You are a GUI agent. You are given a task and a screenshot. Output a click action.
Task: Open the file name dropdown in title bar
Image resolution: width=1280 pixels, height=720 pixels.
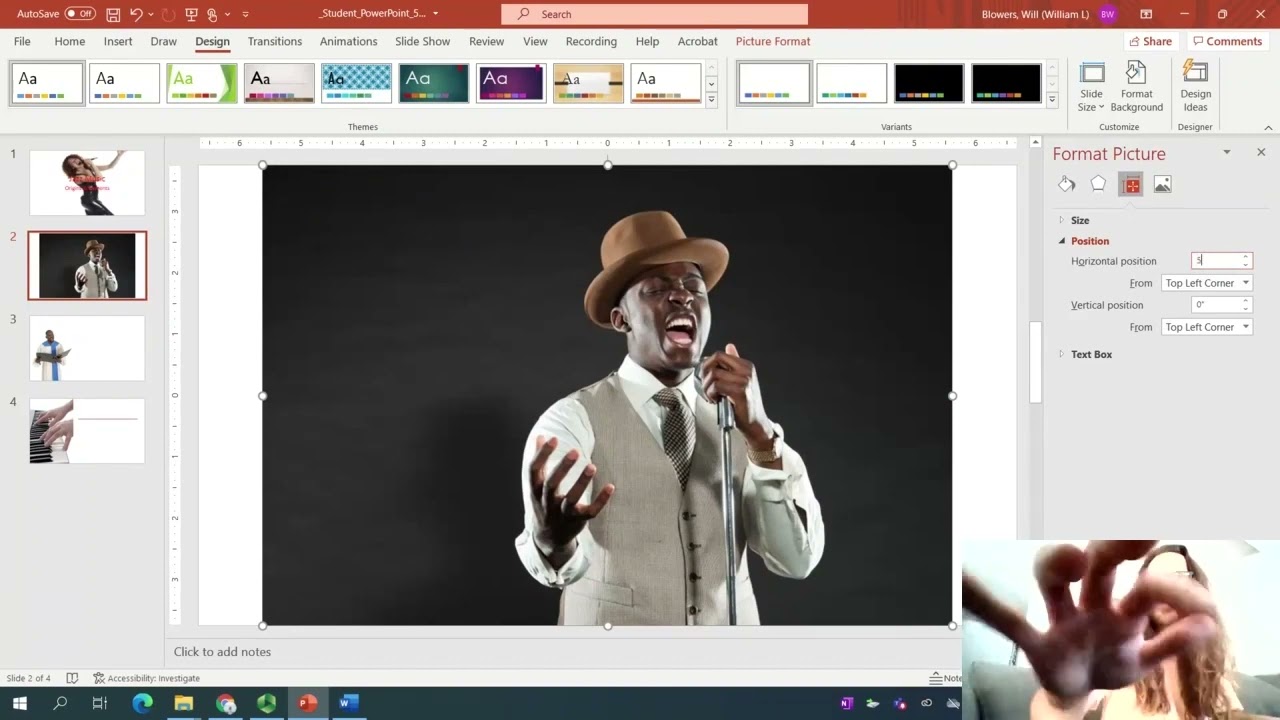click(x=435, y=14)
